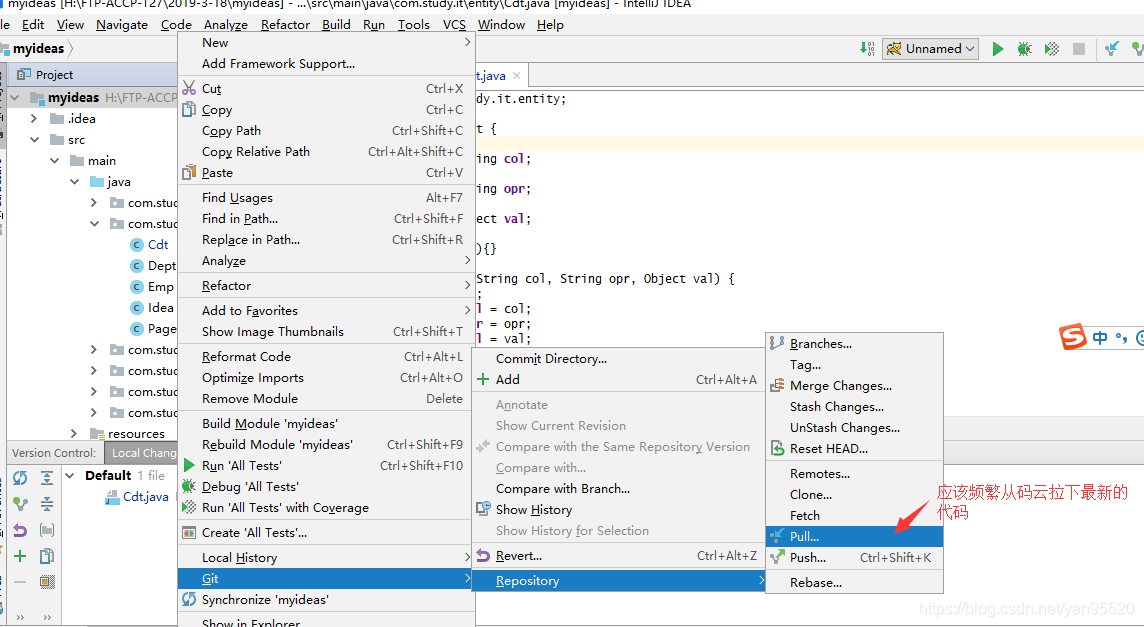Click the gray Stop button in toolbar
1144x627 pixels.
coord(1078,49)
